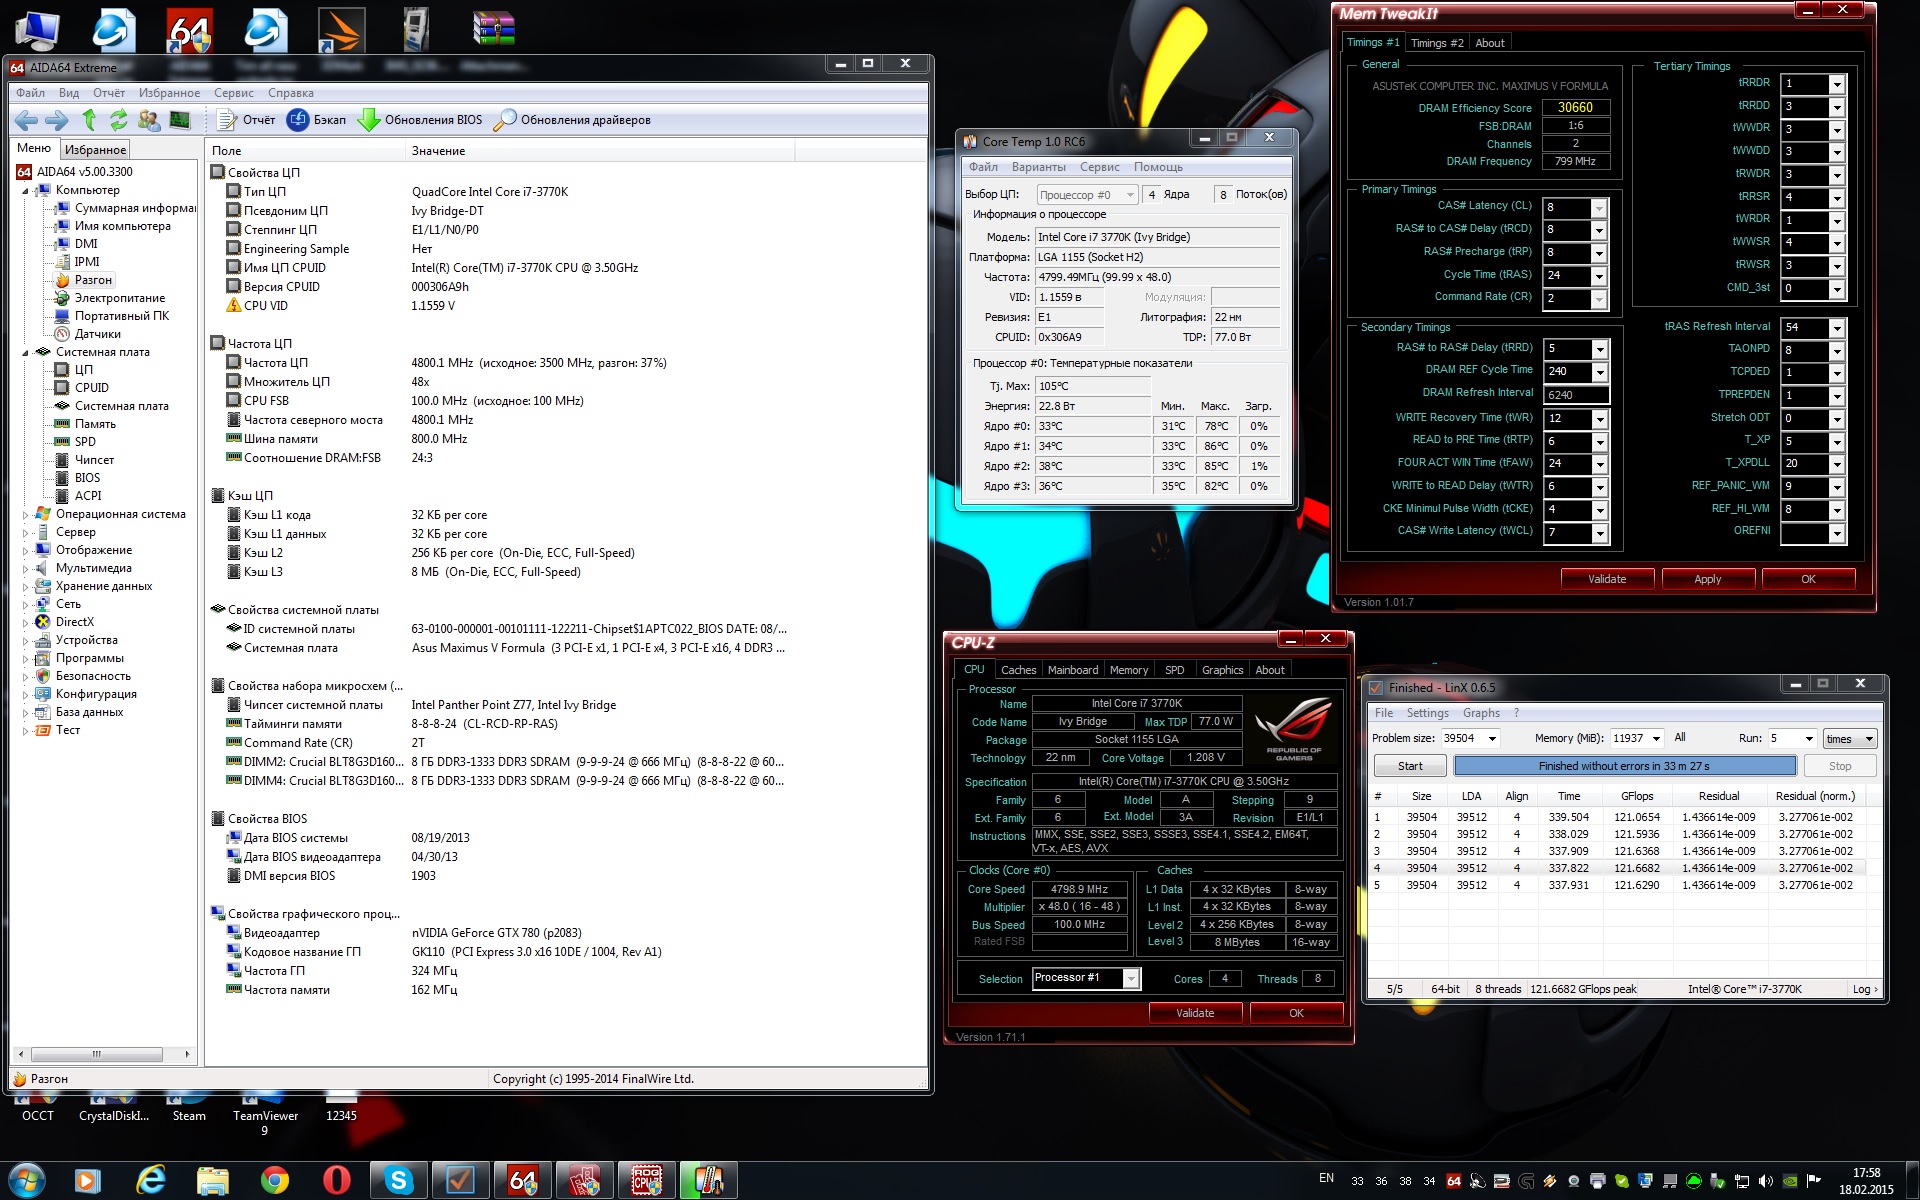Viewport: 1920px width, 1200px height.
Task: Click the green Up arrow in AIDA64 toolbar
Action: (x=89, y=120)
